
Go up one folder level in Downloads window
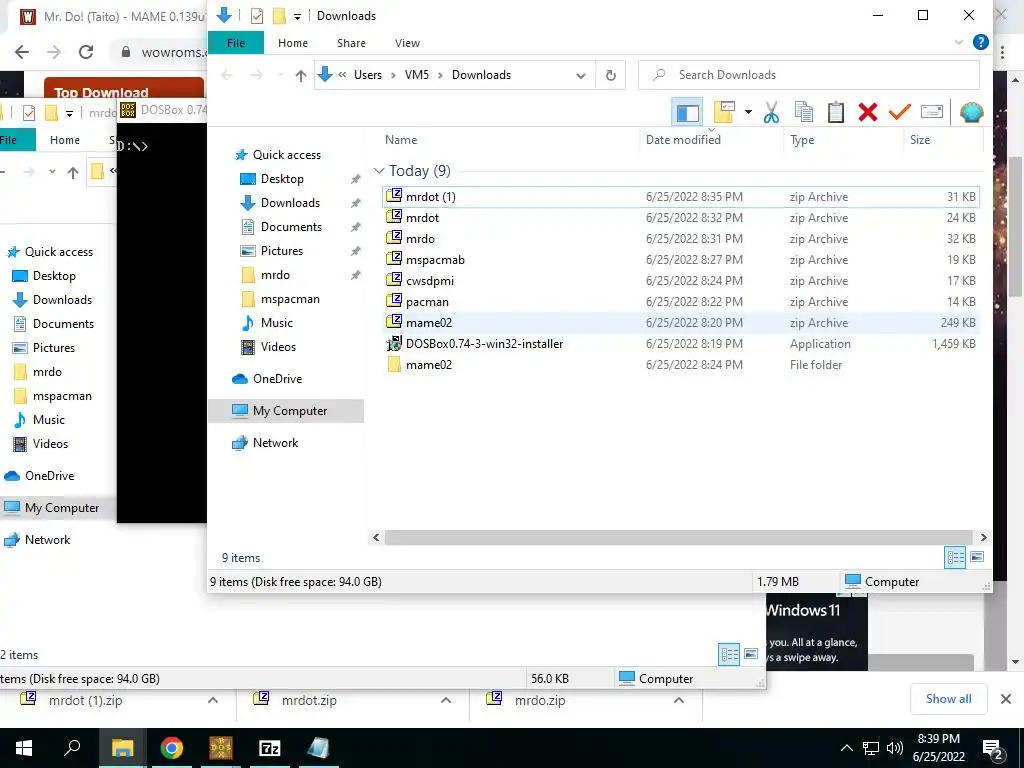(x=300, y=76)
